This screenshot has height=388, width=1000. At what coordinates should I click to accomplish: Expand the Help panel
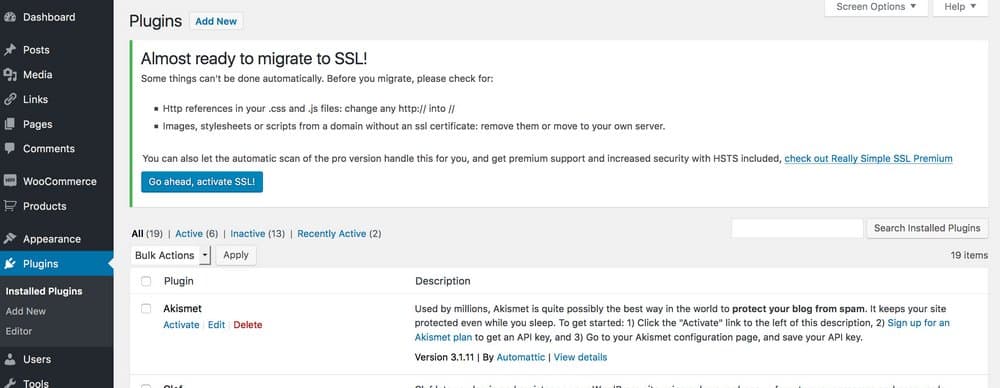960,7
